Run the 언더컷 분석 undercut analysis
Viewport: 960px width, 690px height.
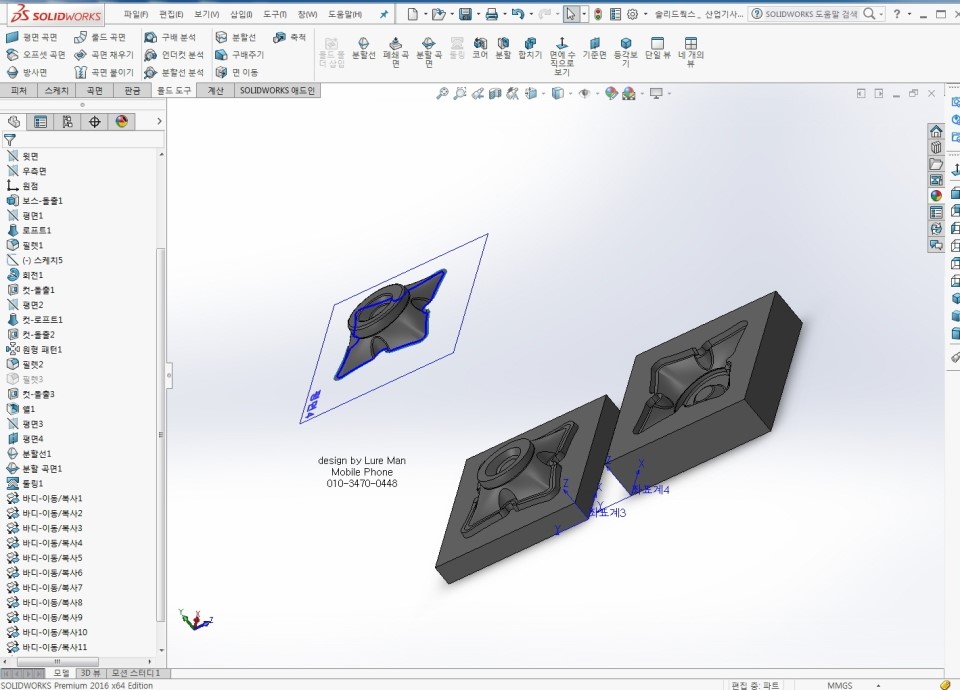(x=174, y=55)
